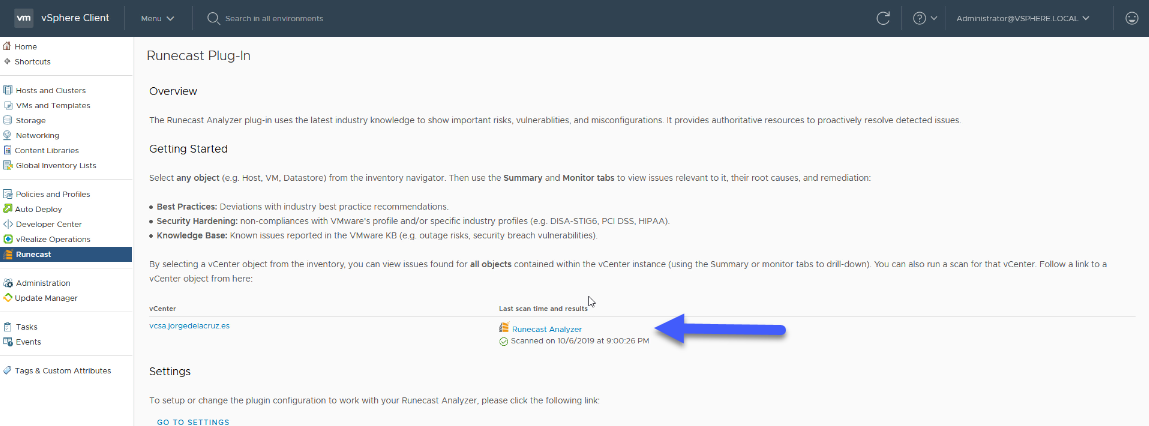Screen dimensions: 1149x426
Task: Click the smiley feedback icon
Action: pos(1131,18)
